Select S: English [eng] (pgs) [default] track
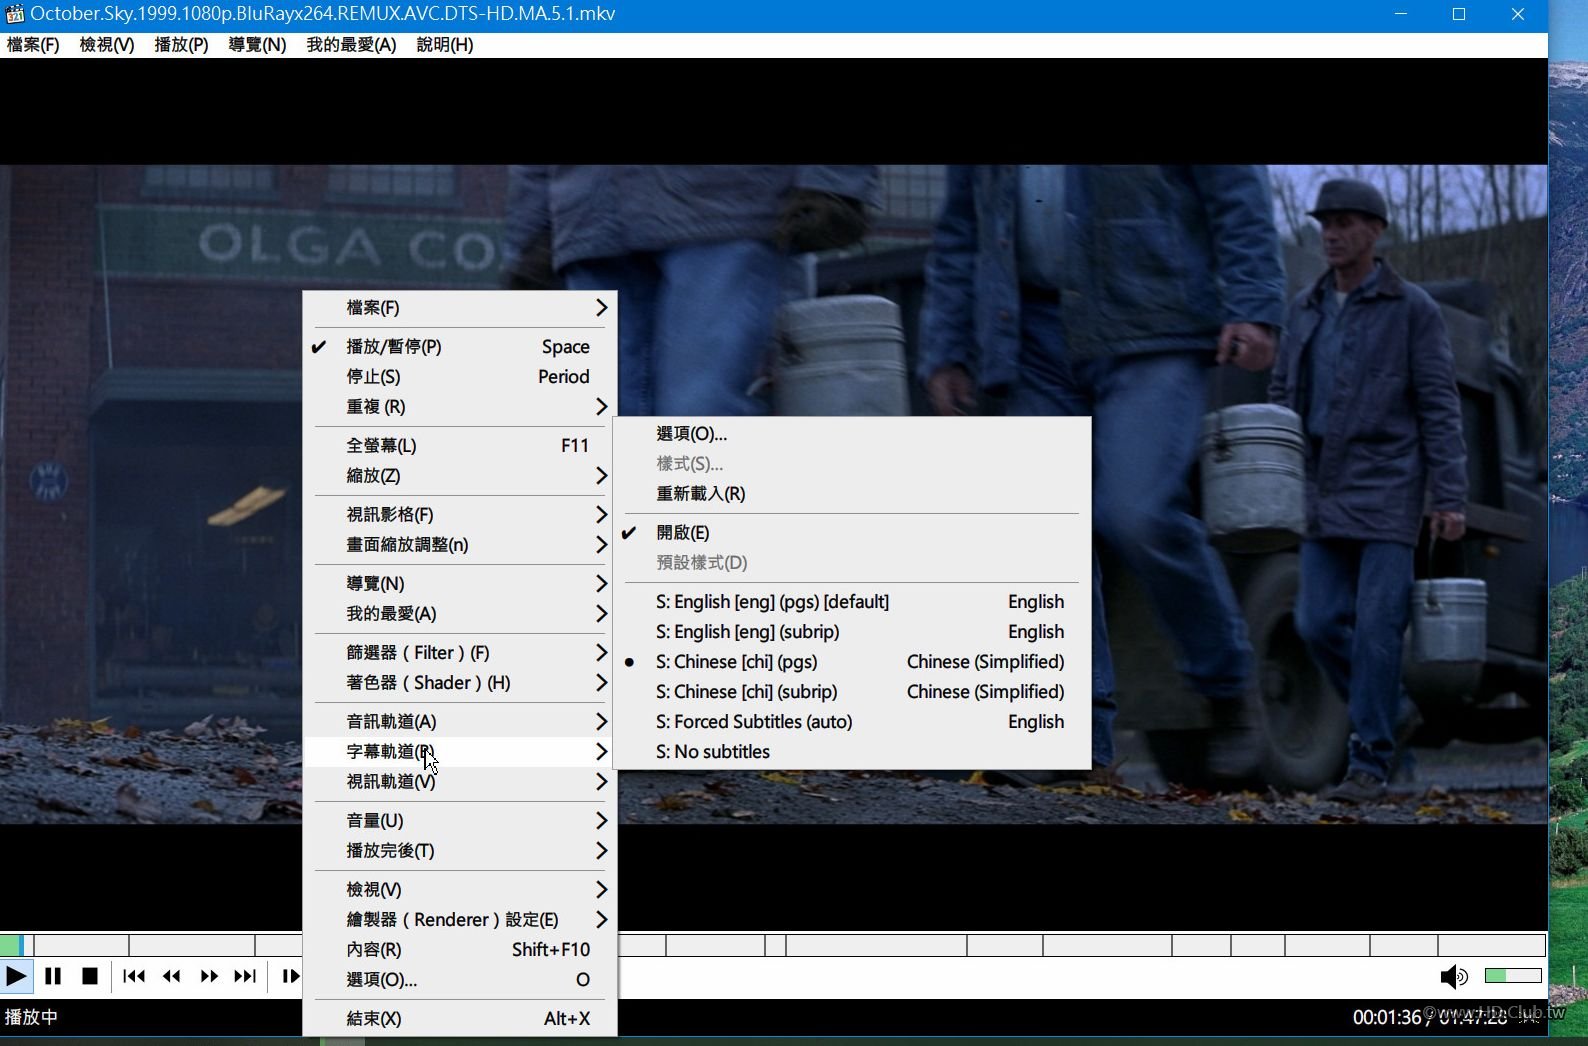The image size is (1588, 1046). click(x=852, y=602)
